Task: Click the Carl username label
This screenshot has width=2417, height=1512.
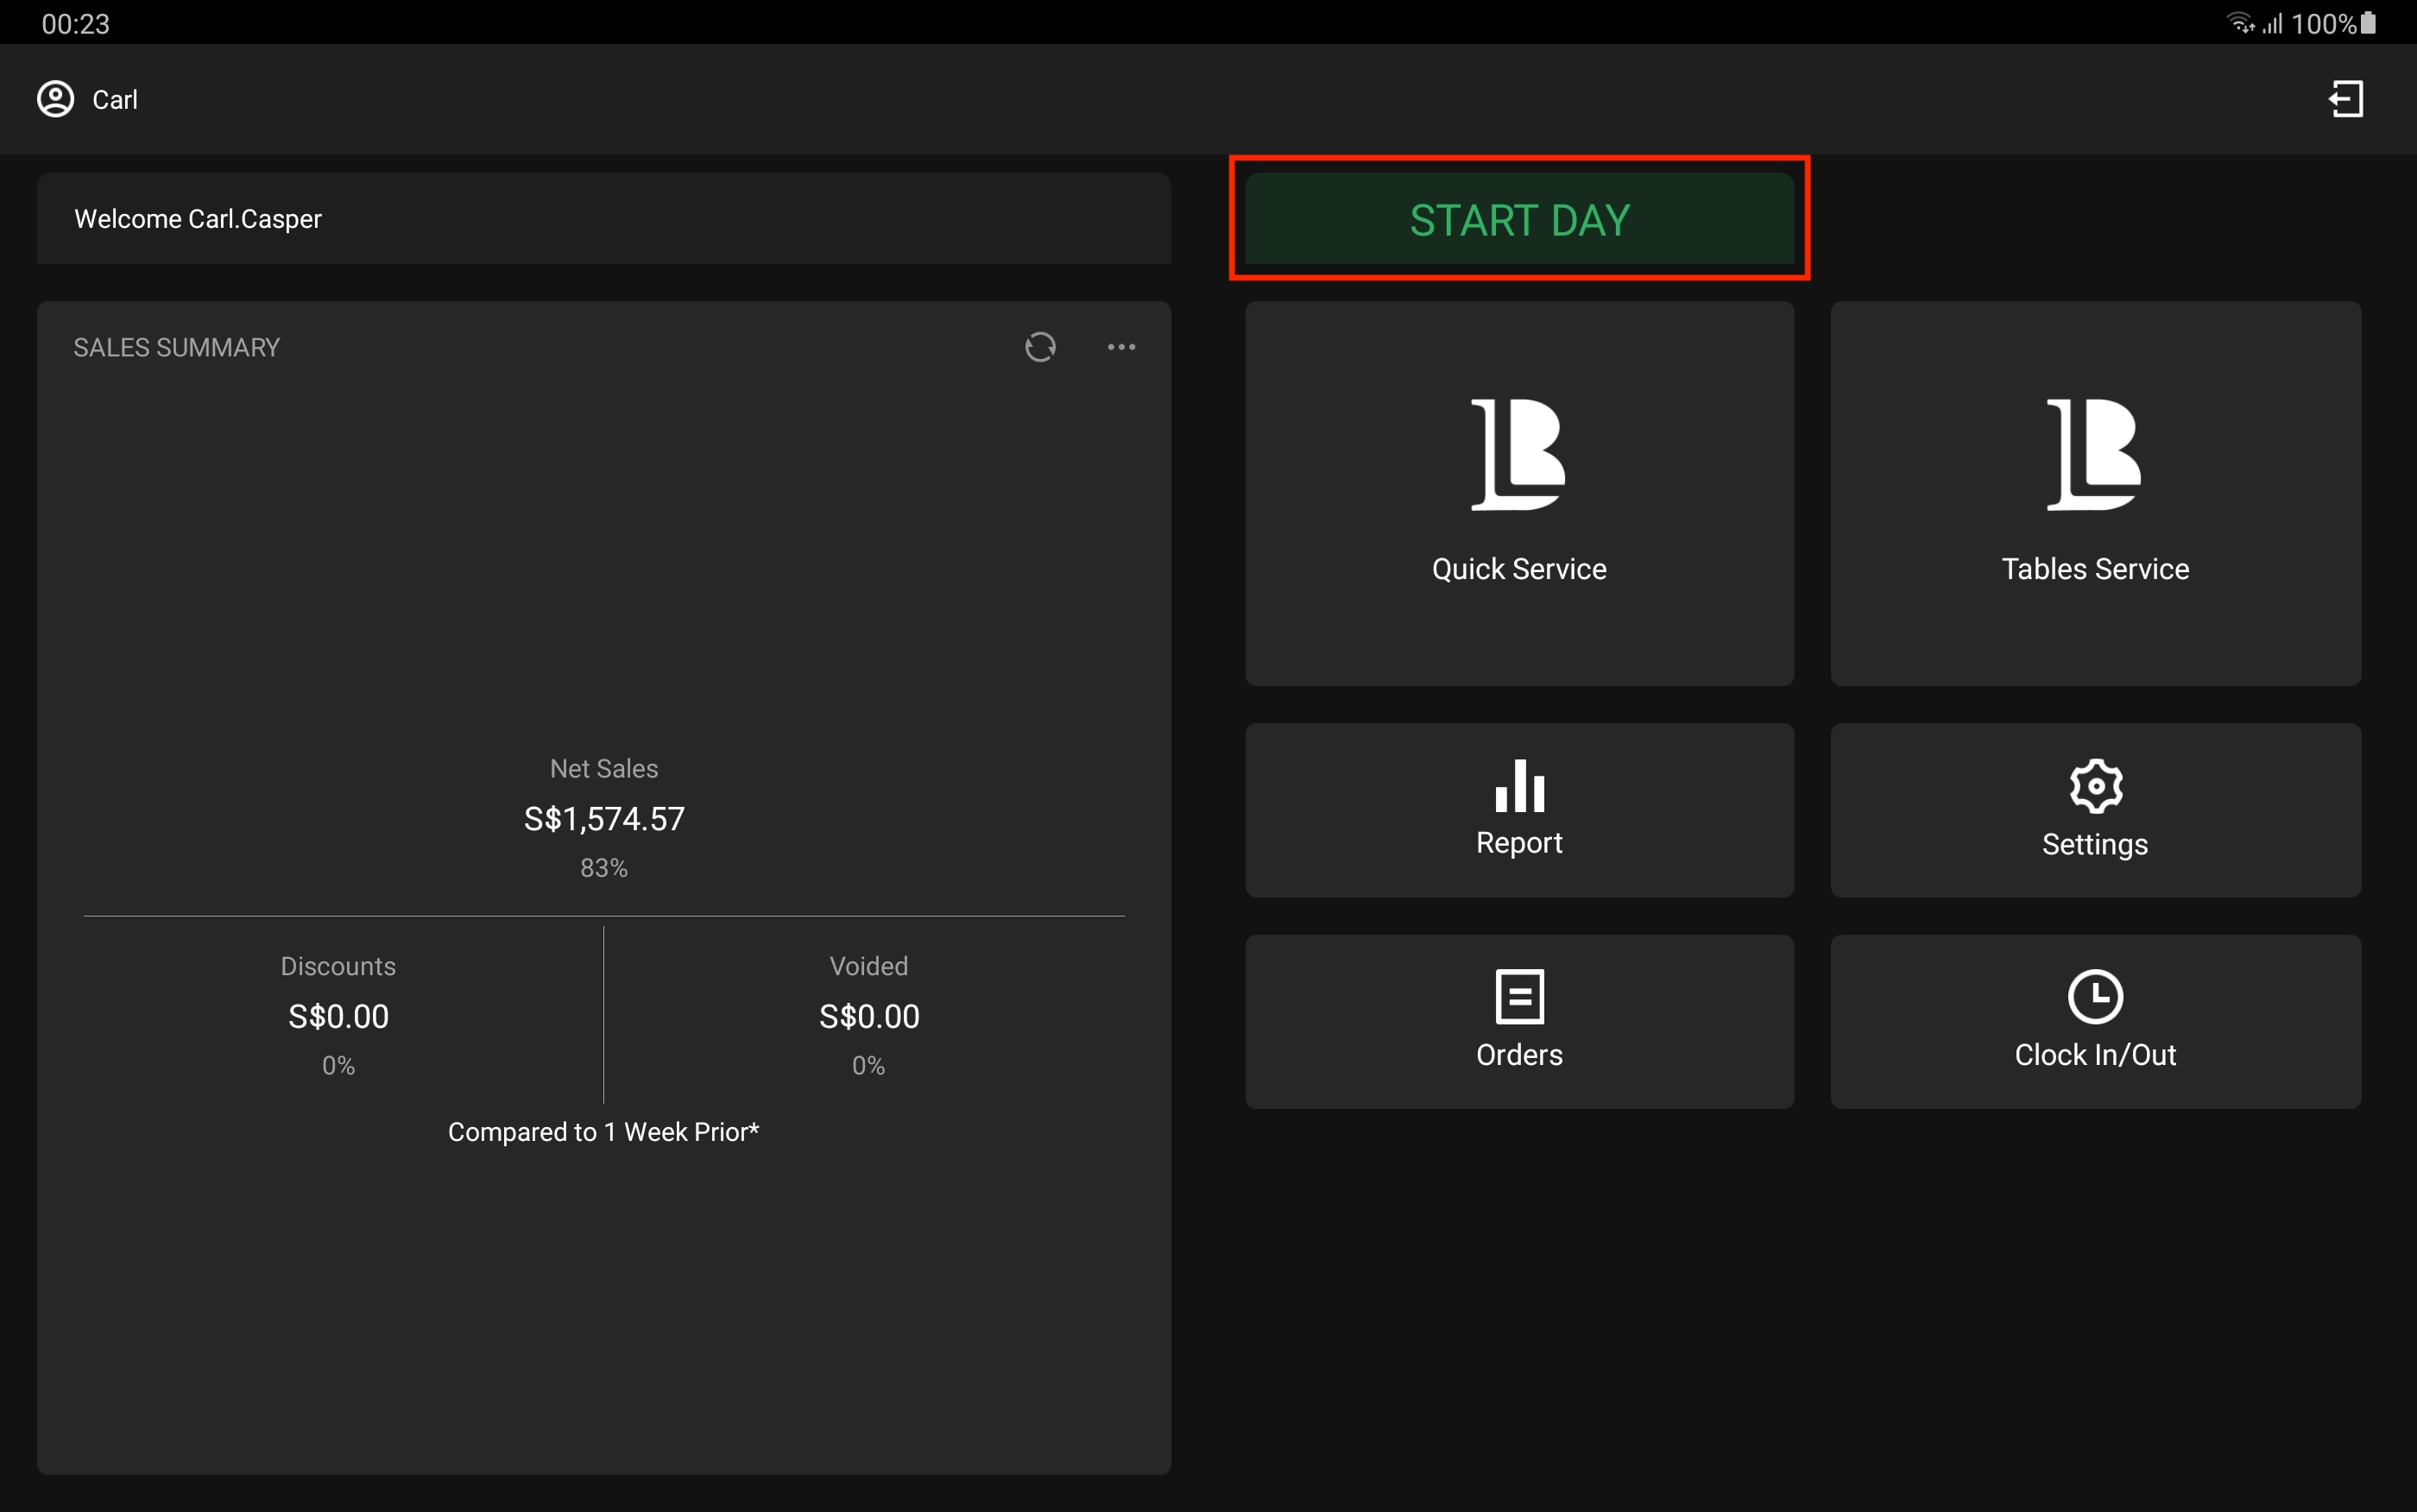Action: (115, 100)
